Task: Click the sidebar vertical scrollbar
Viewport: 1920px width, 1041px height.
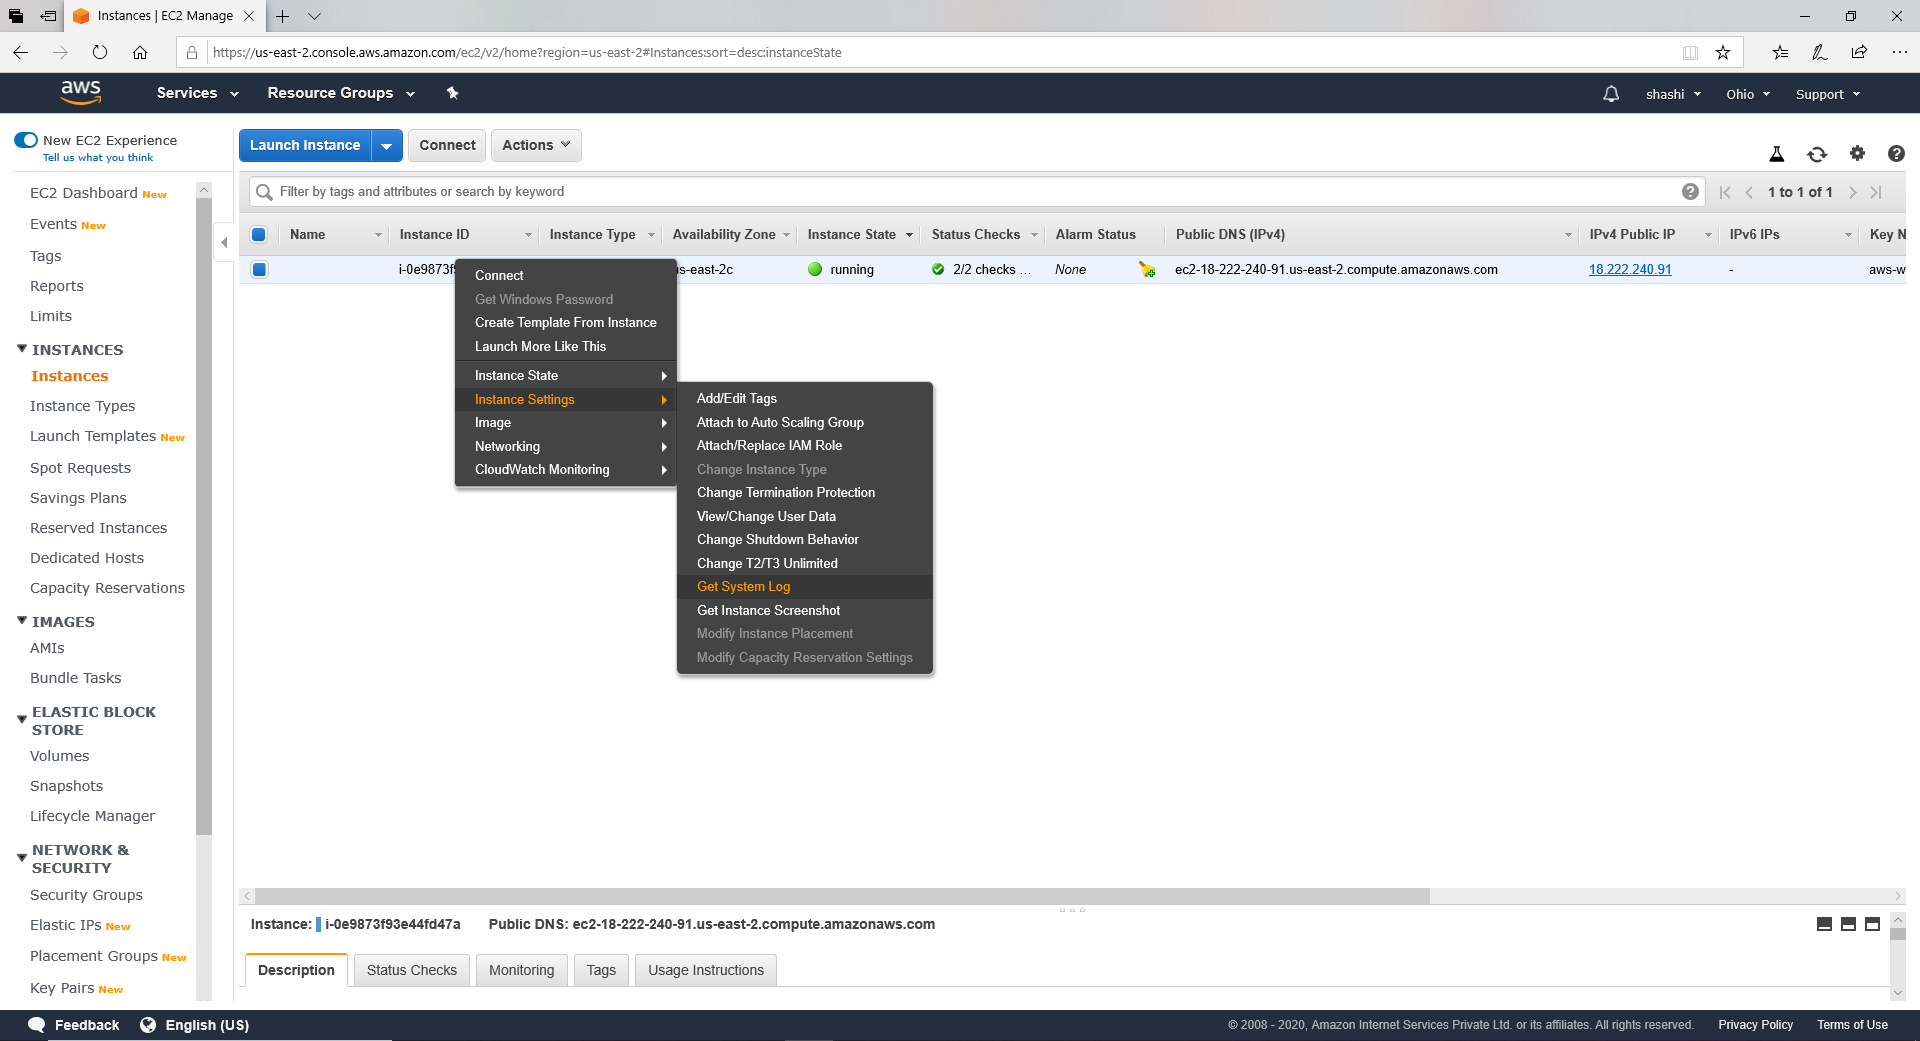Action: pos(204,515)
